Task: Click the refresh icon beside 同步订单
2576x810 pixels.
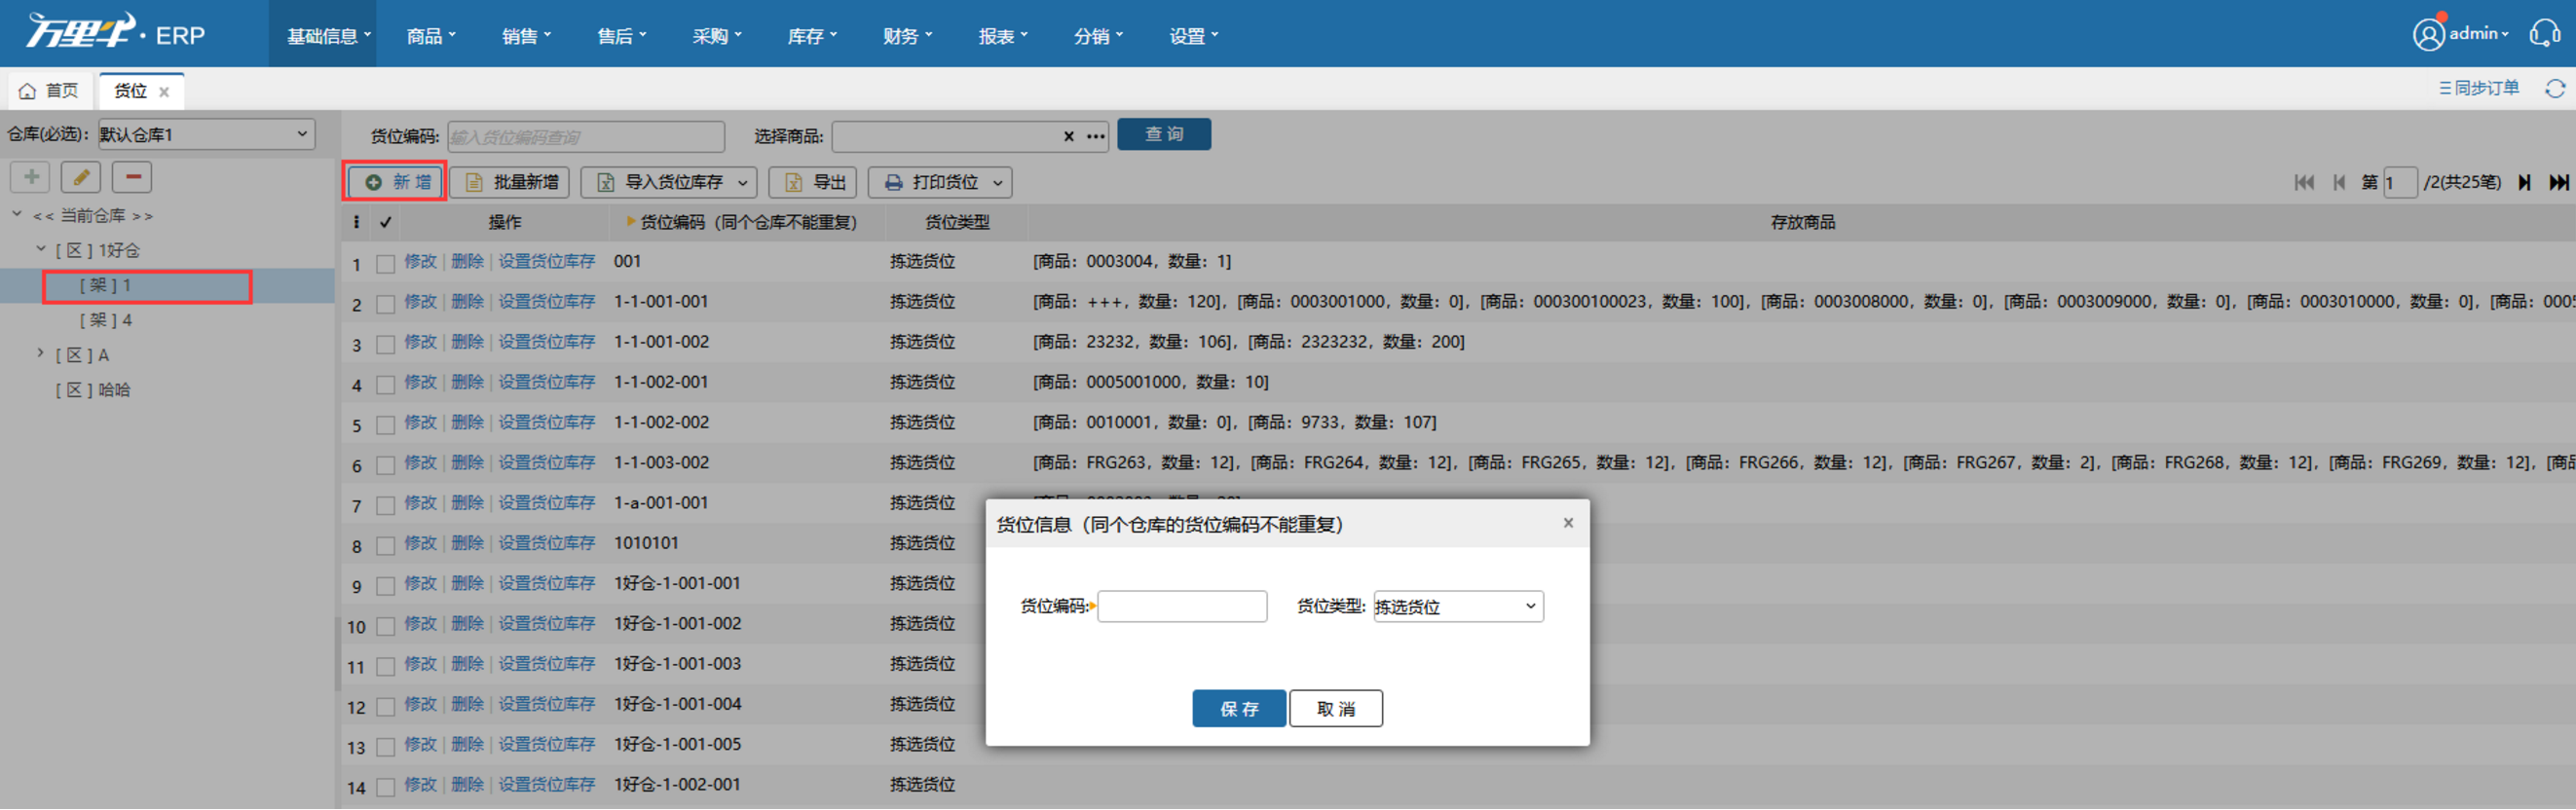Action: [x=2555, y=89]
